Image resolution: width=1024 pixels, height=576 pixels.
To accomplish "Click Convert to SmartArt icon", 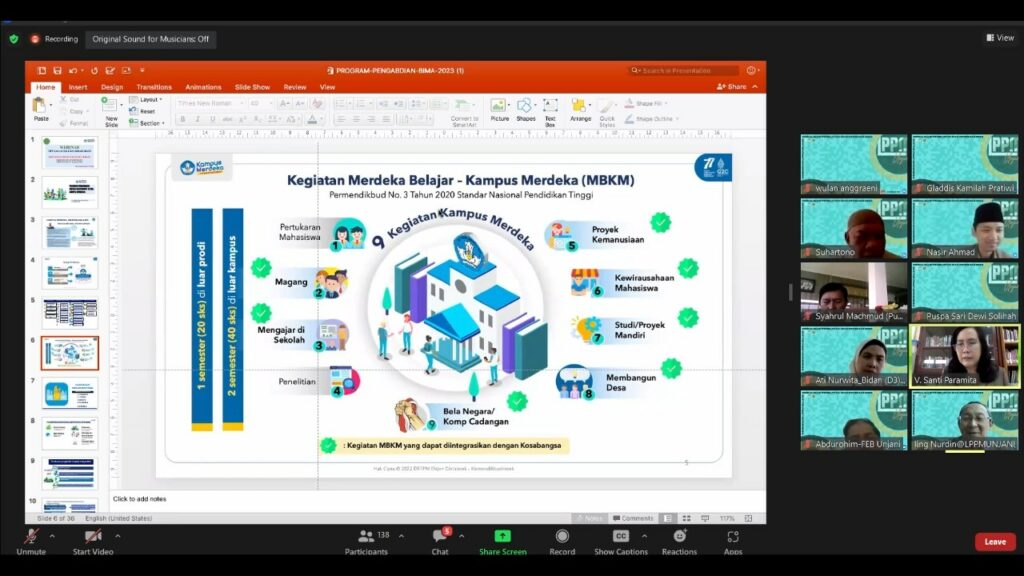I will point(463,106).
